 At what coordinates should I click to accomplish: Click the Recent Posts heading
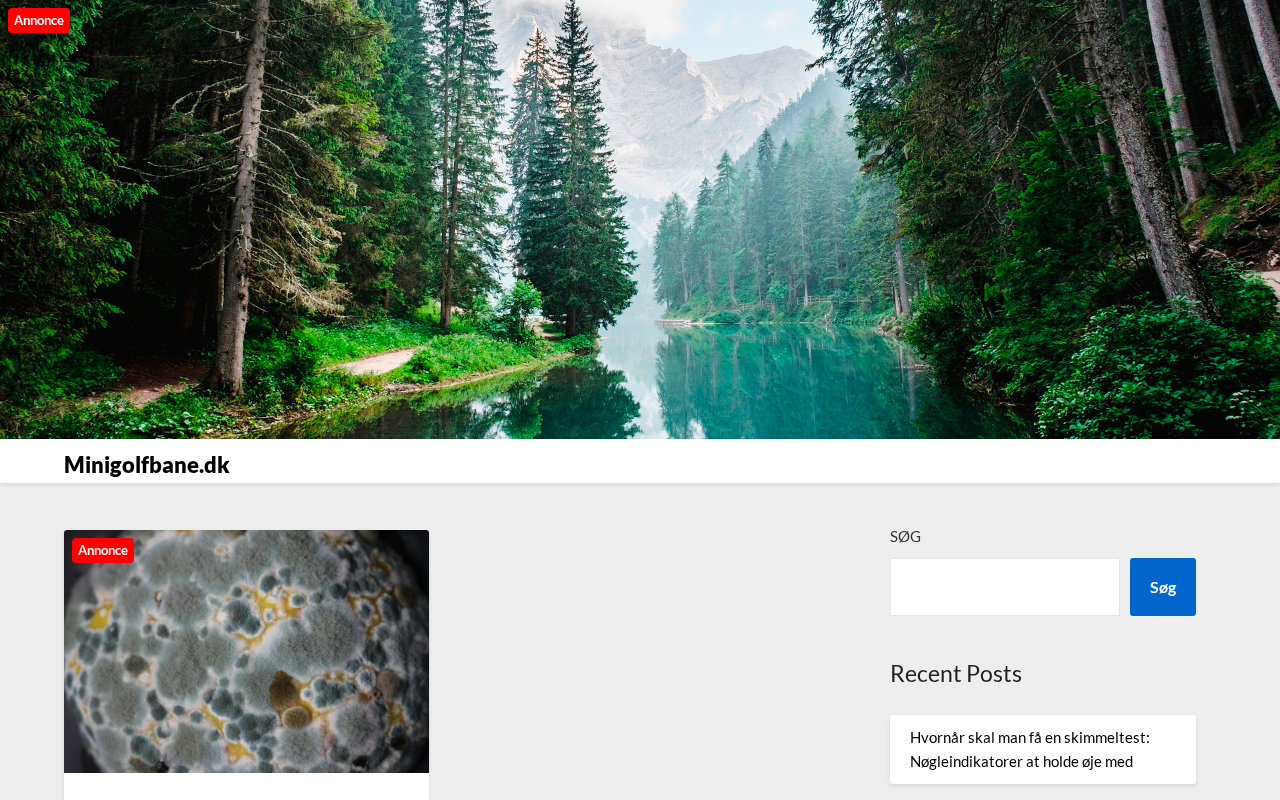tap(955, 673)
